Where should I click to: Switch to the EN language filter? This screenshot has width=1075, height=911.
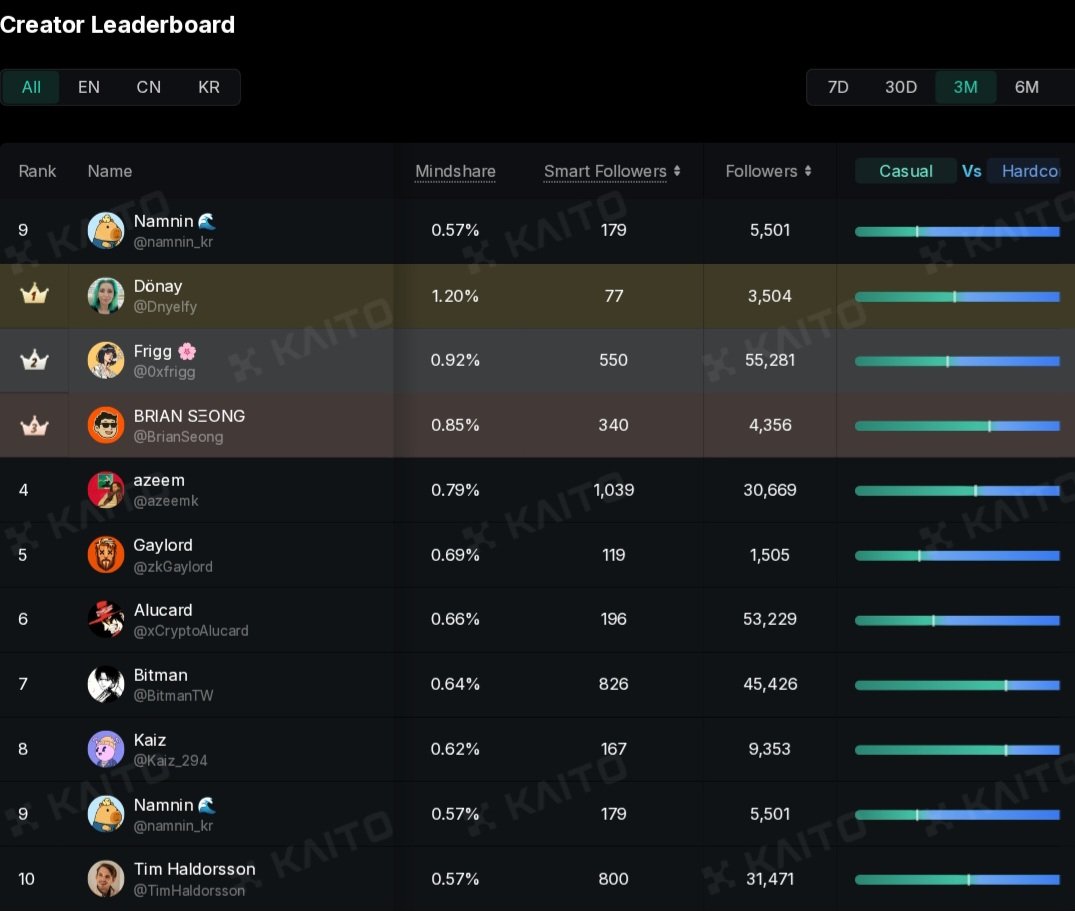pos(88,87)
